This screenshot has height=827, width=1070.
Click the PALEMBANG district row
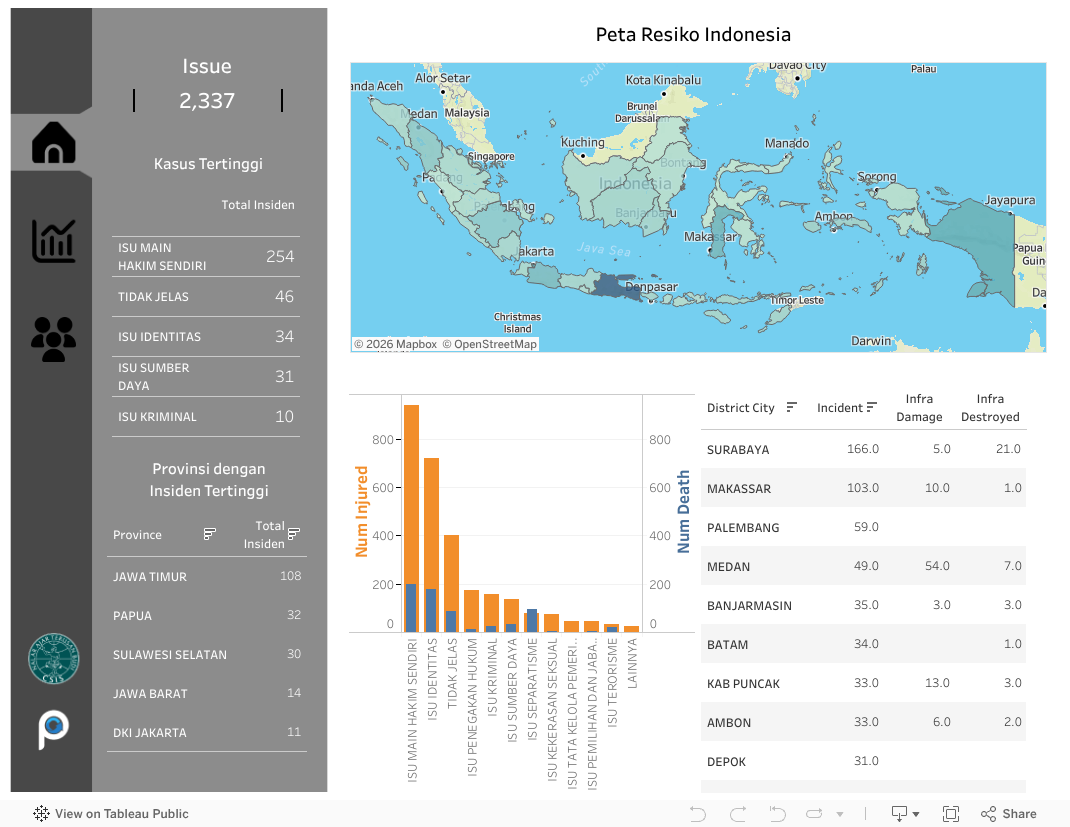863,527
